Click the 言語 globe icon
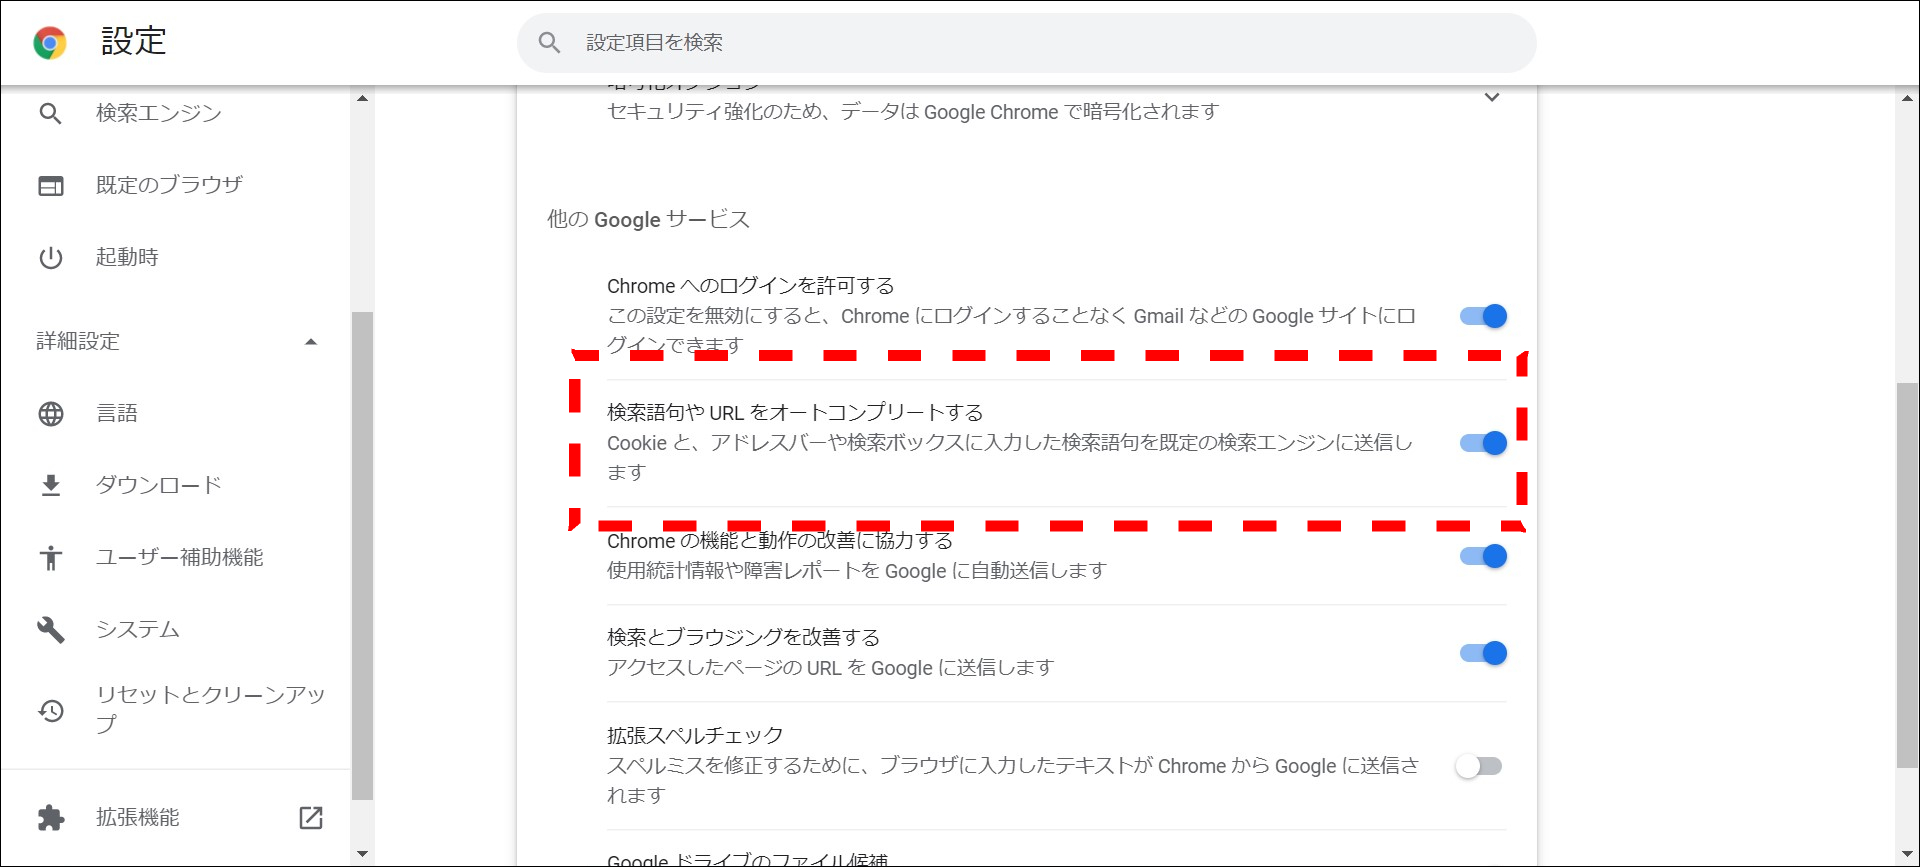The height and width of the screenshot is (867, 1920). (50, 413)
